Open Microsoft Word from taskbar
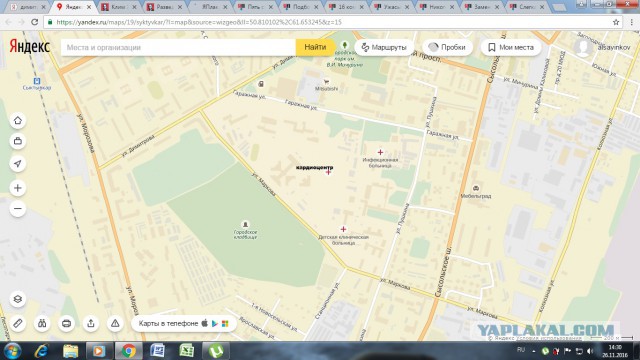This screenshot has width=640, height=360. 158,351
